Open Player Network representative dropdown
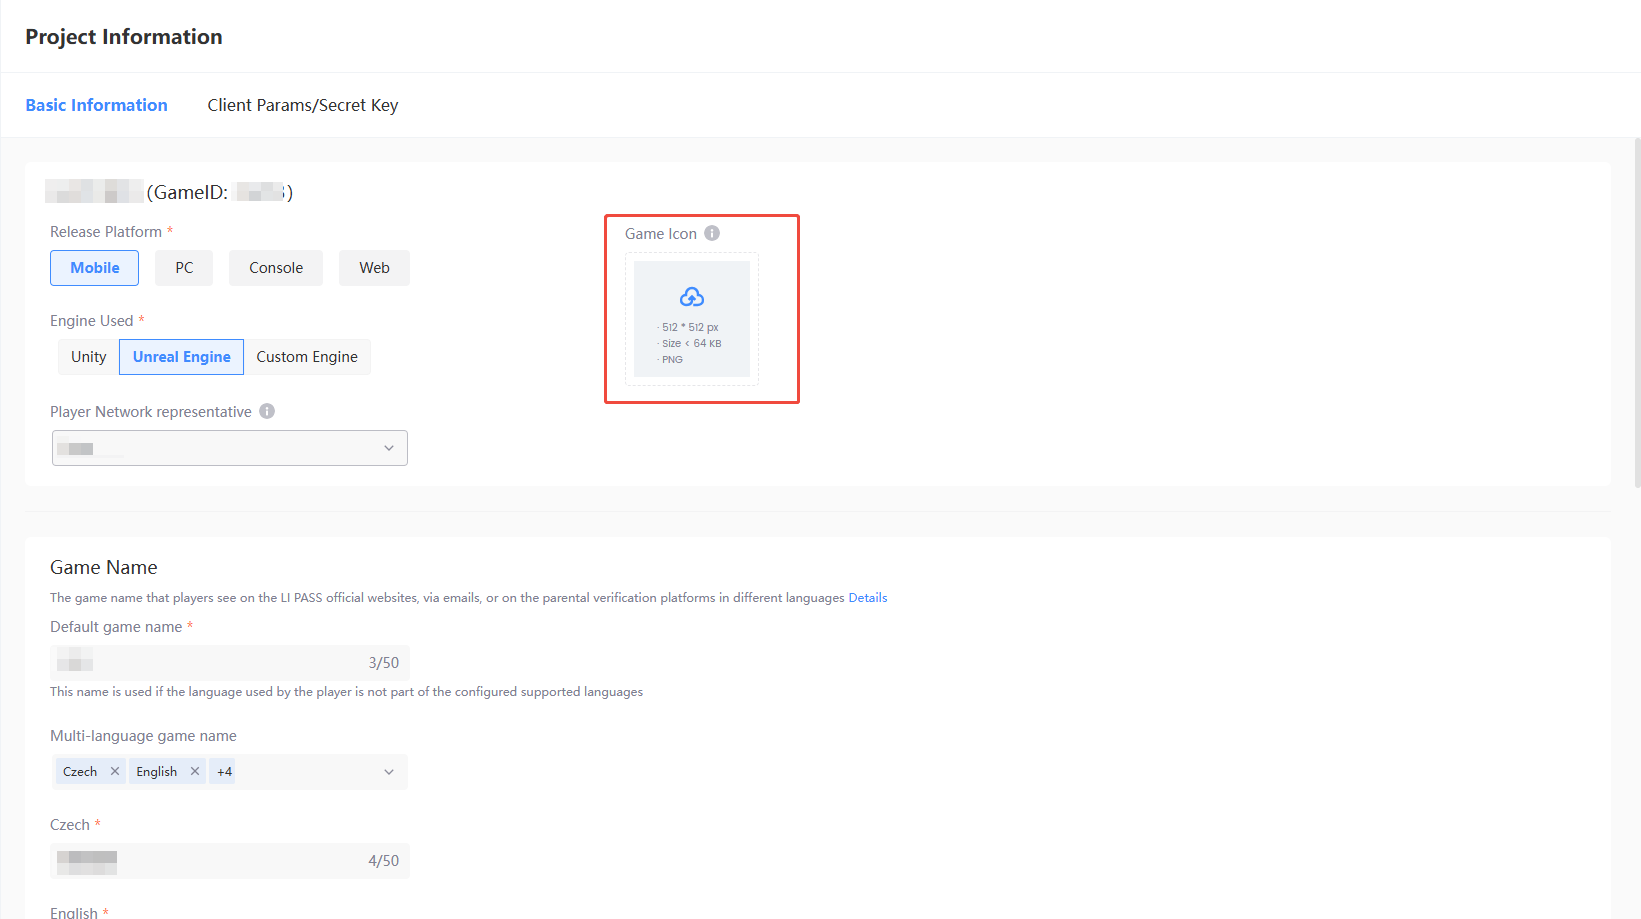Screen dimensions: 1641x919 pos(230,448)
